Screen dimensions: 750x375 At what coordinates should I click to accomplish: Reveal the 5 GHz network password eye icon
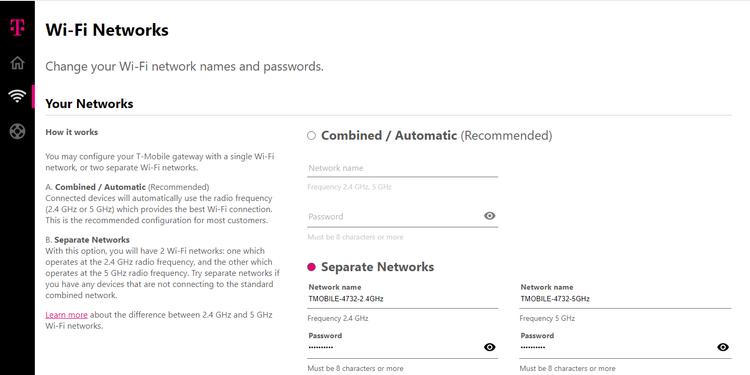tap(723, 347)
